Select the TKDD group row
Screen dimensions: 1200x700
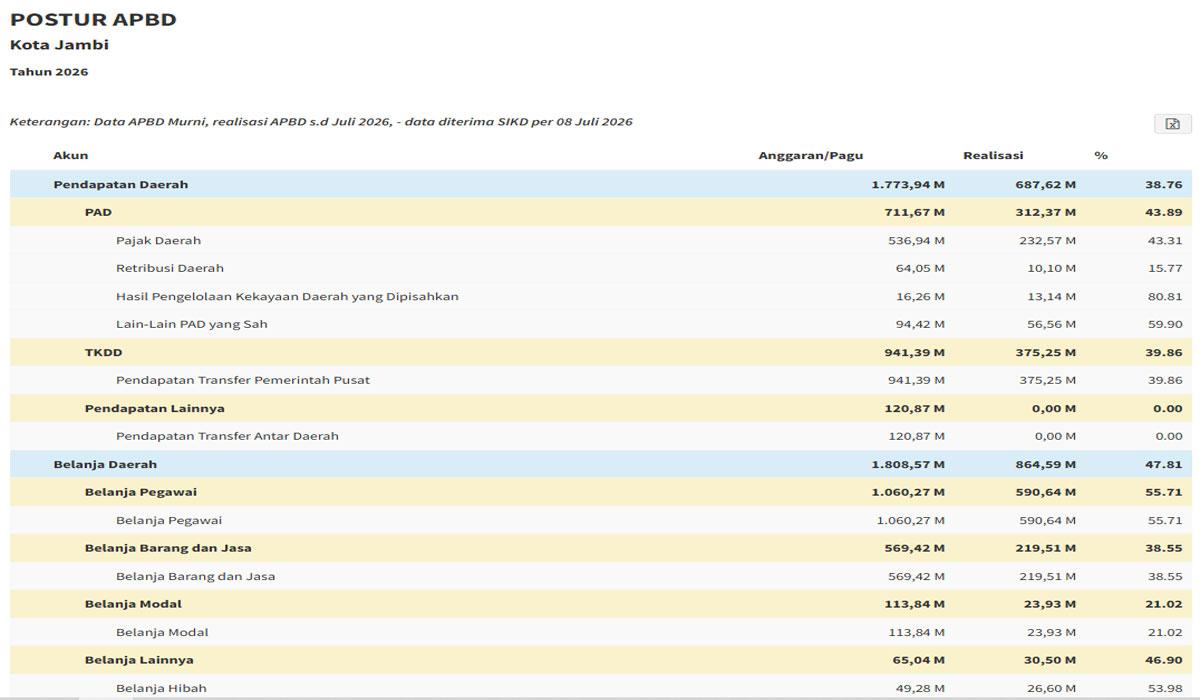tap(601, 352)
